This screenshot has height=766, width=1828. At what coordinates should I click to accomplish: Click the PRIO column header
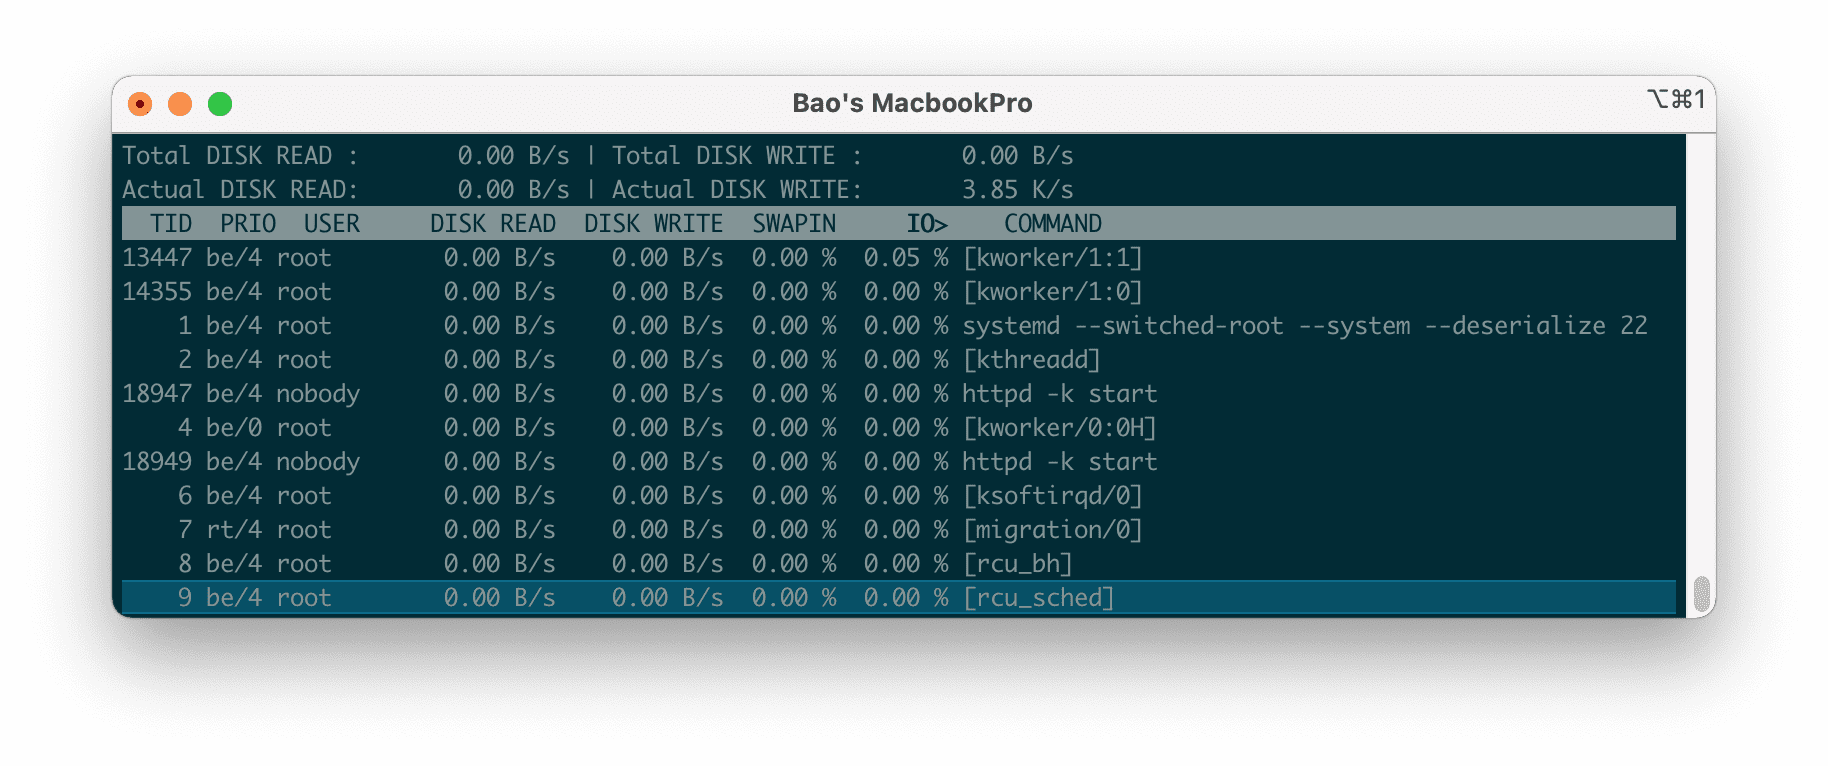click(248, 224)
